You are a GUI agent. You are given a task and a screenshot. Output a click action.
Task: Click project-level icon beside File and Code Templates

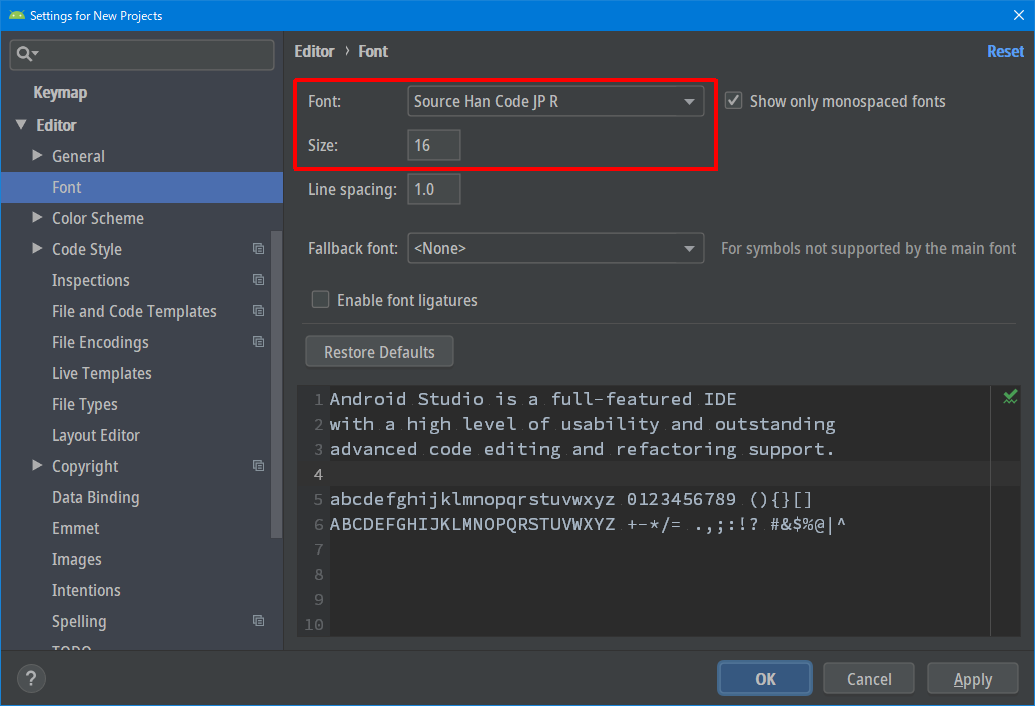click(x=258, y=311)
